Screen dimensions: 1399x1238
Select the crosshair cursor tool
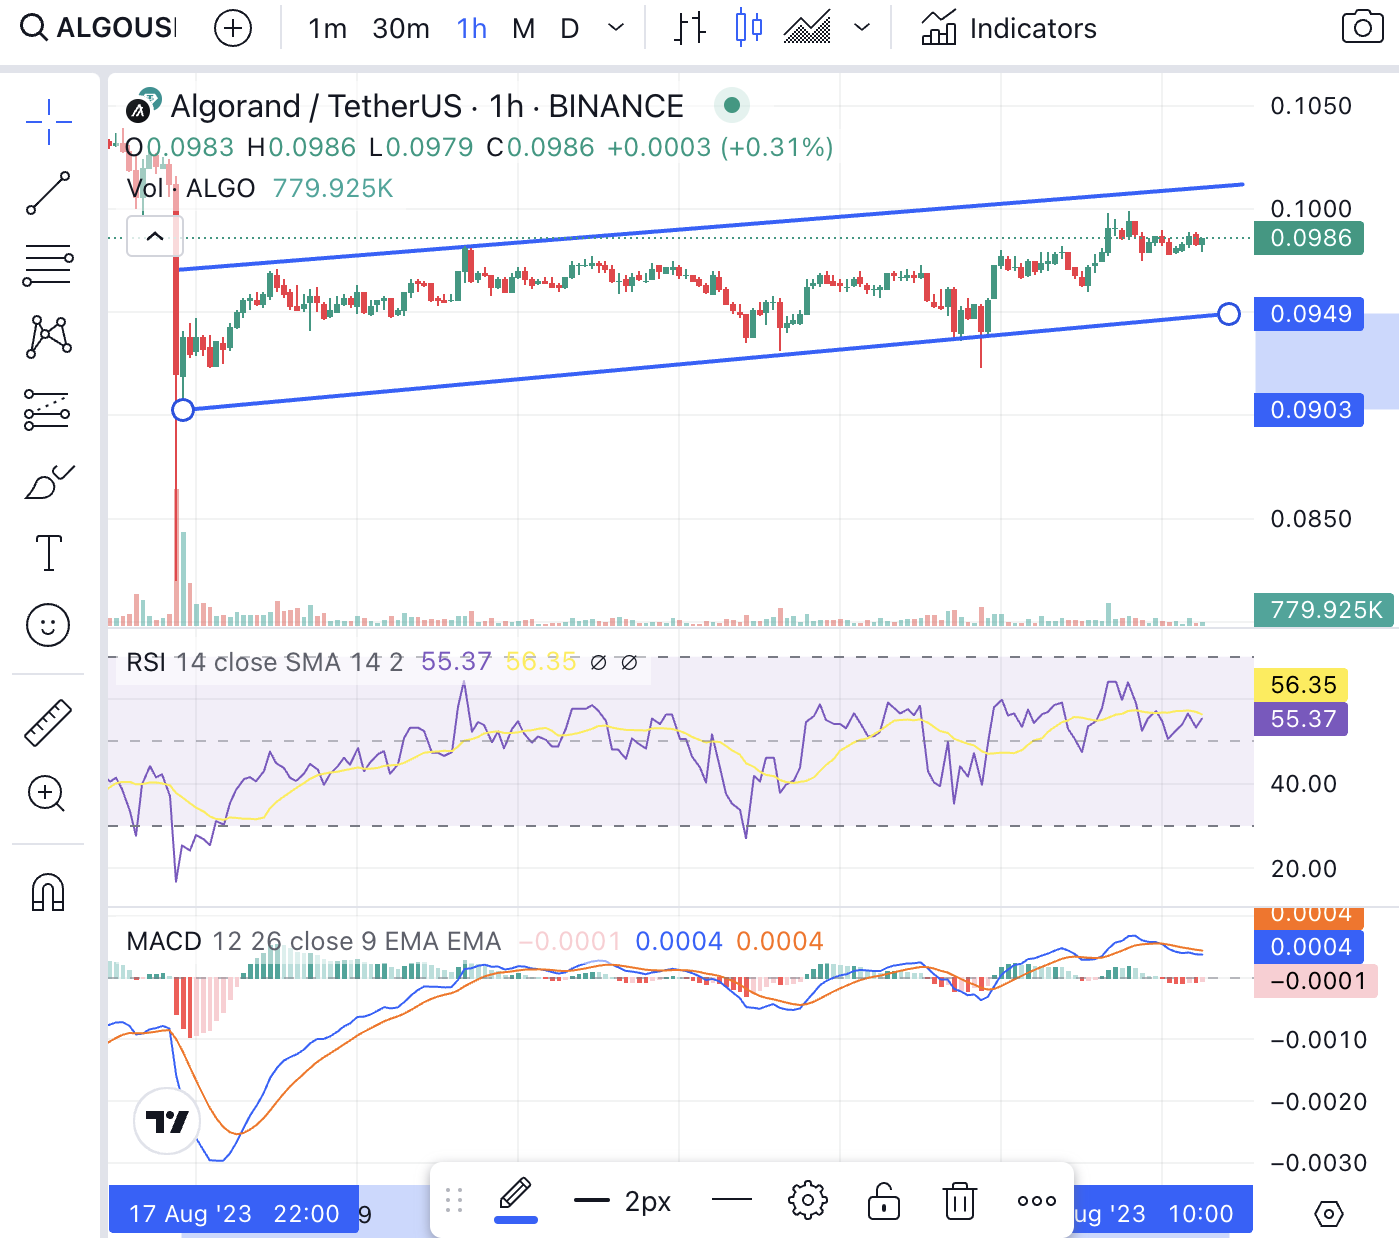[x=49, y=122]
